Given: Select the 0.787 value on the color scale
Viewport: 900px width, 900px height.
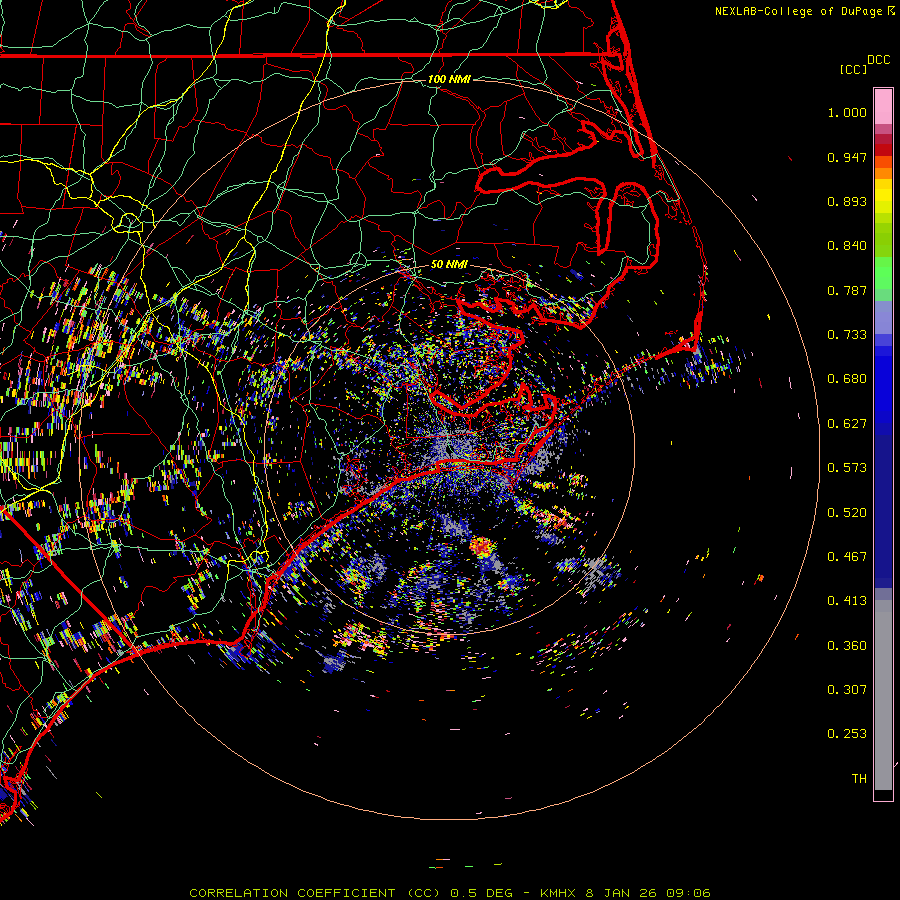Looking at the screenshot, I should click(847, 290).
